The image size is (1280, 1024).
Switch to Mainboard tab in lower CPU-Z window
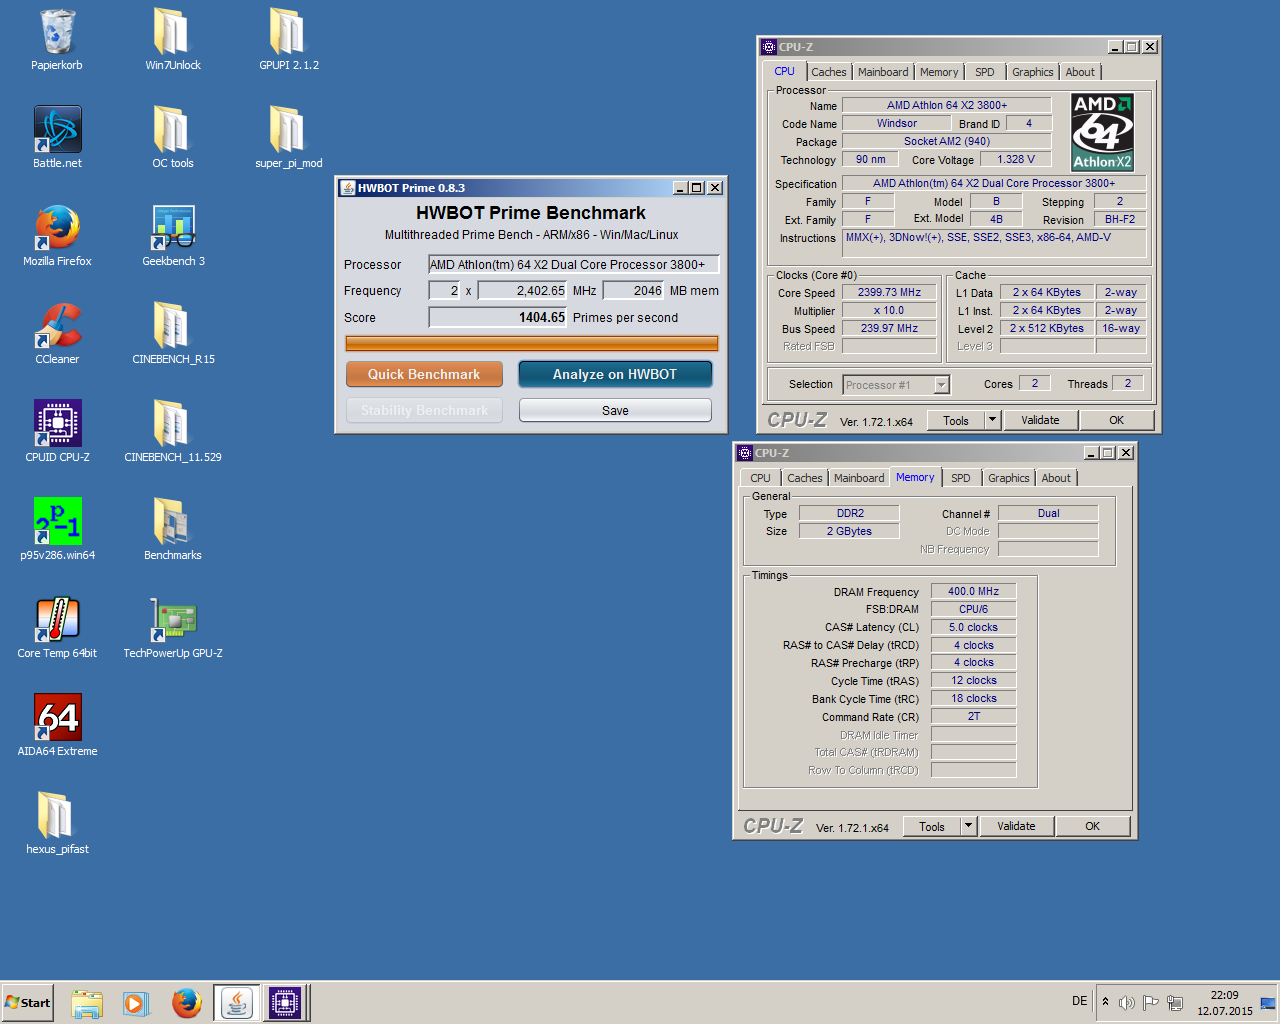[859, 478]
